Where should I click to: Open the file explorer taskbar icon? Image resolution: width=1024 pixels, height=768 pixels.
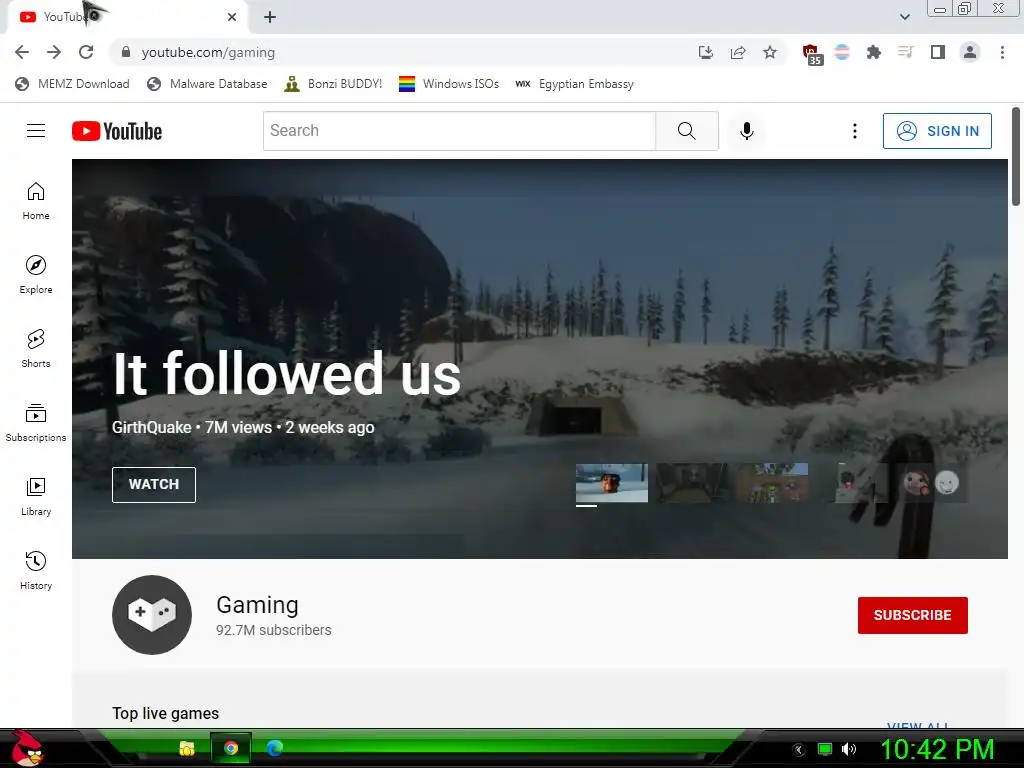187,748
